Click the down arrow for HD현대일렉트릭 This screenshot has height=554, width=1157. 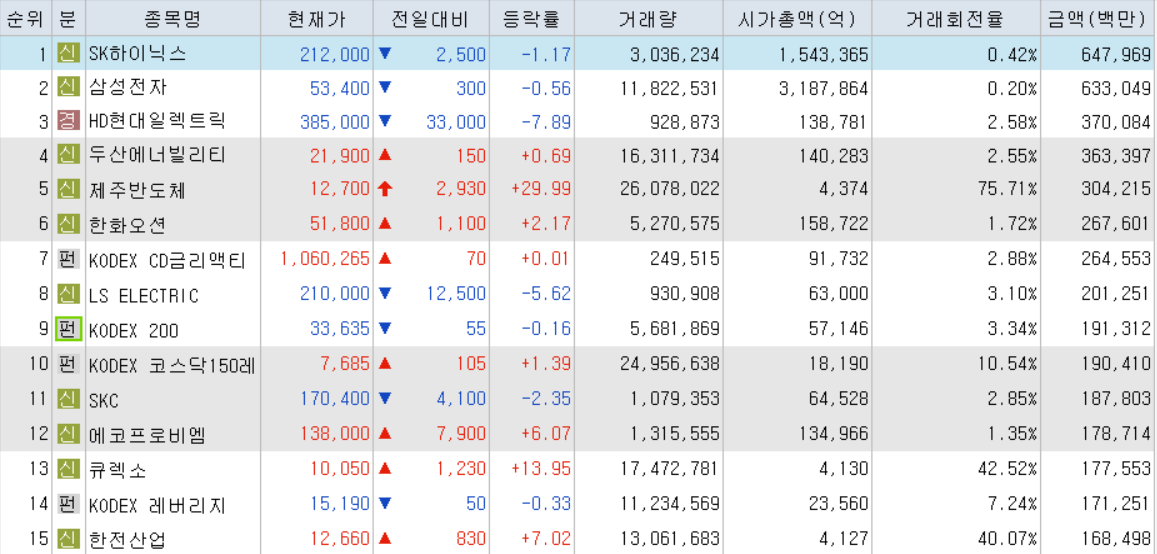(384, 122)
